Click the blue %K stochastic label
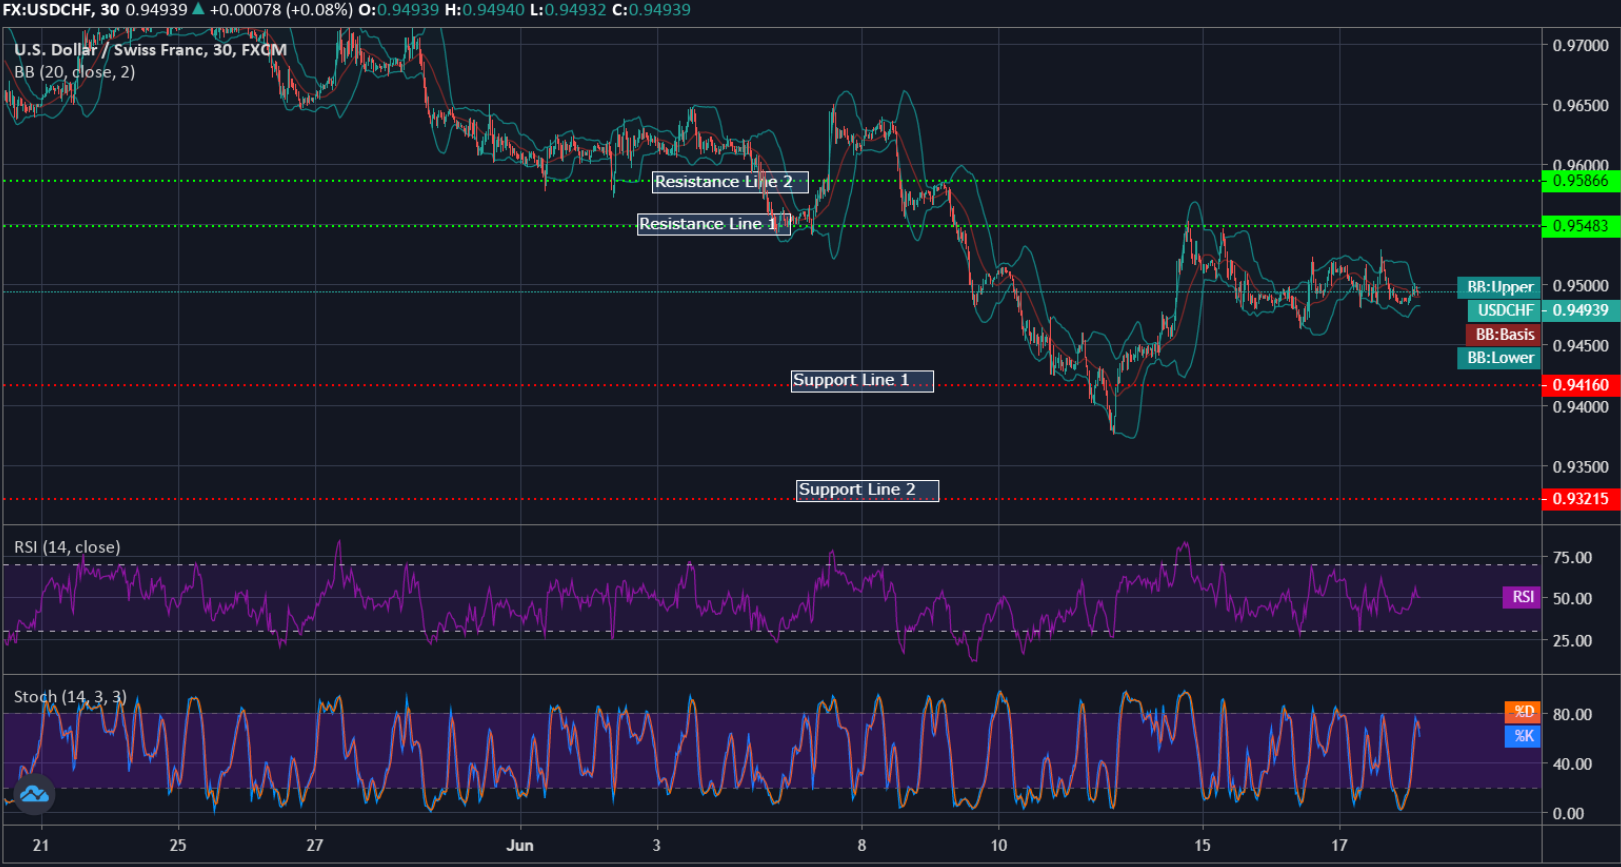The width and height of the screenshot is (1621, 867). (x=1523, y=736)
